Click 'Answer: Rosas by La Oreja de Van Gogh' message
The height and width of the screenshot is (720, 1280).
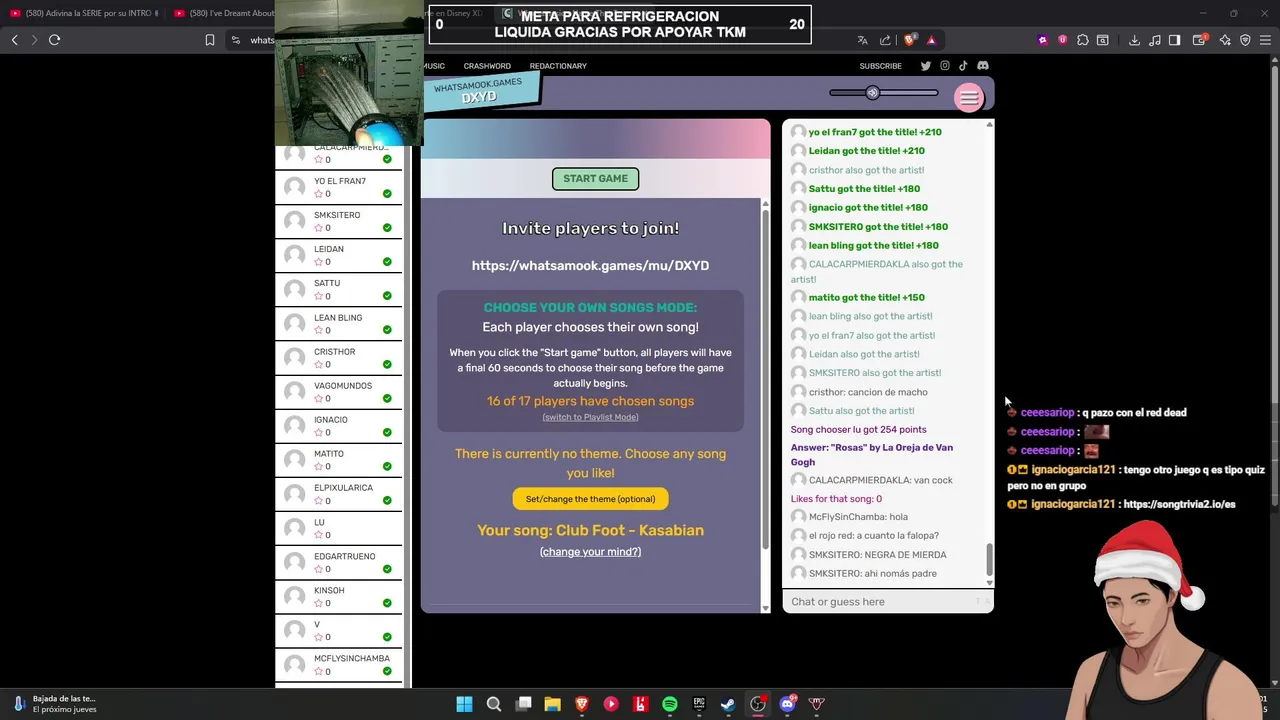(872, 455)
